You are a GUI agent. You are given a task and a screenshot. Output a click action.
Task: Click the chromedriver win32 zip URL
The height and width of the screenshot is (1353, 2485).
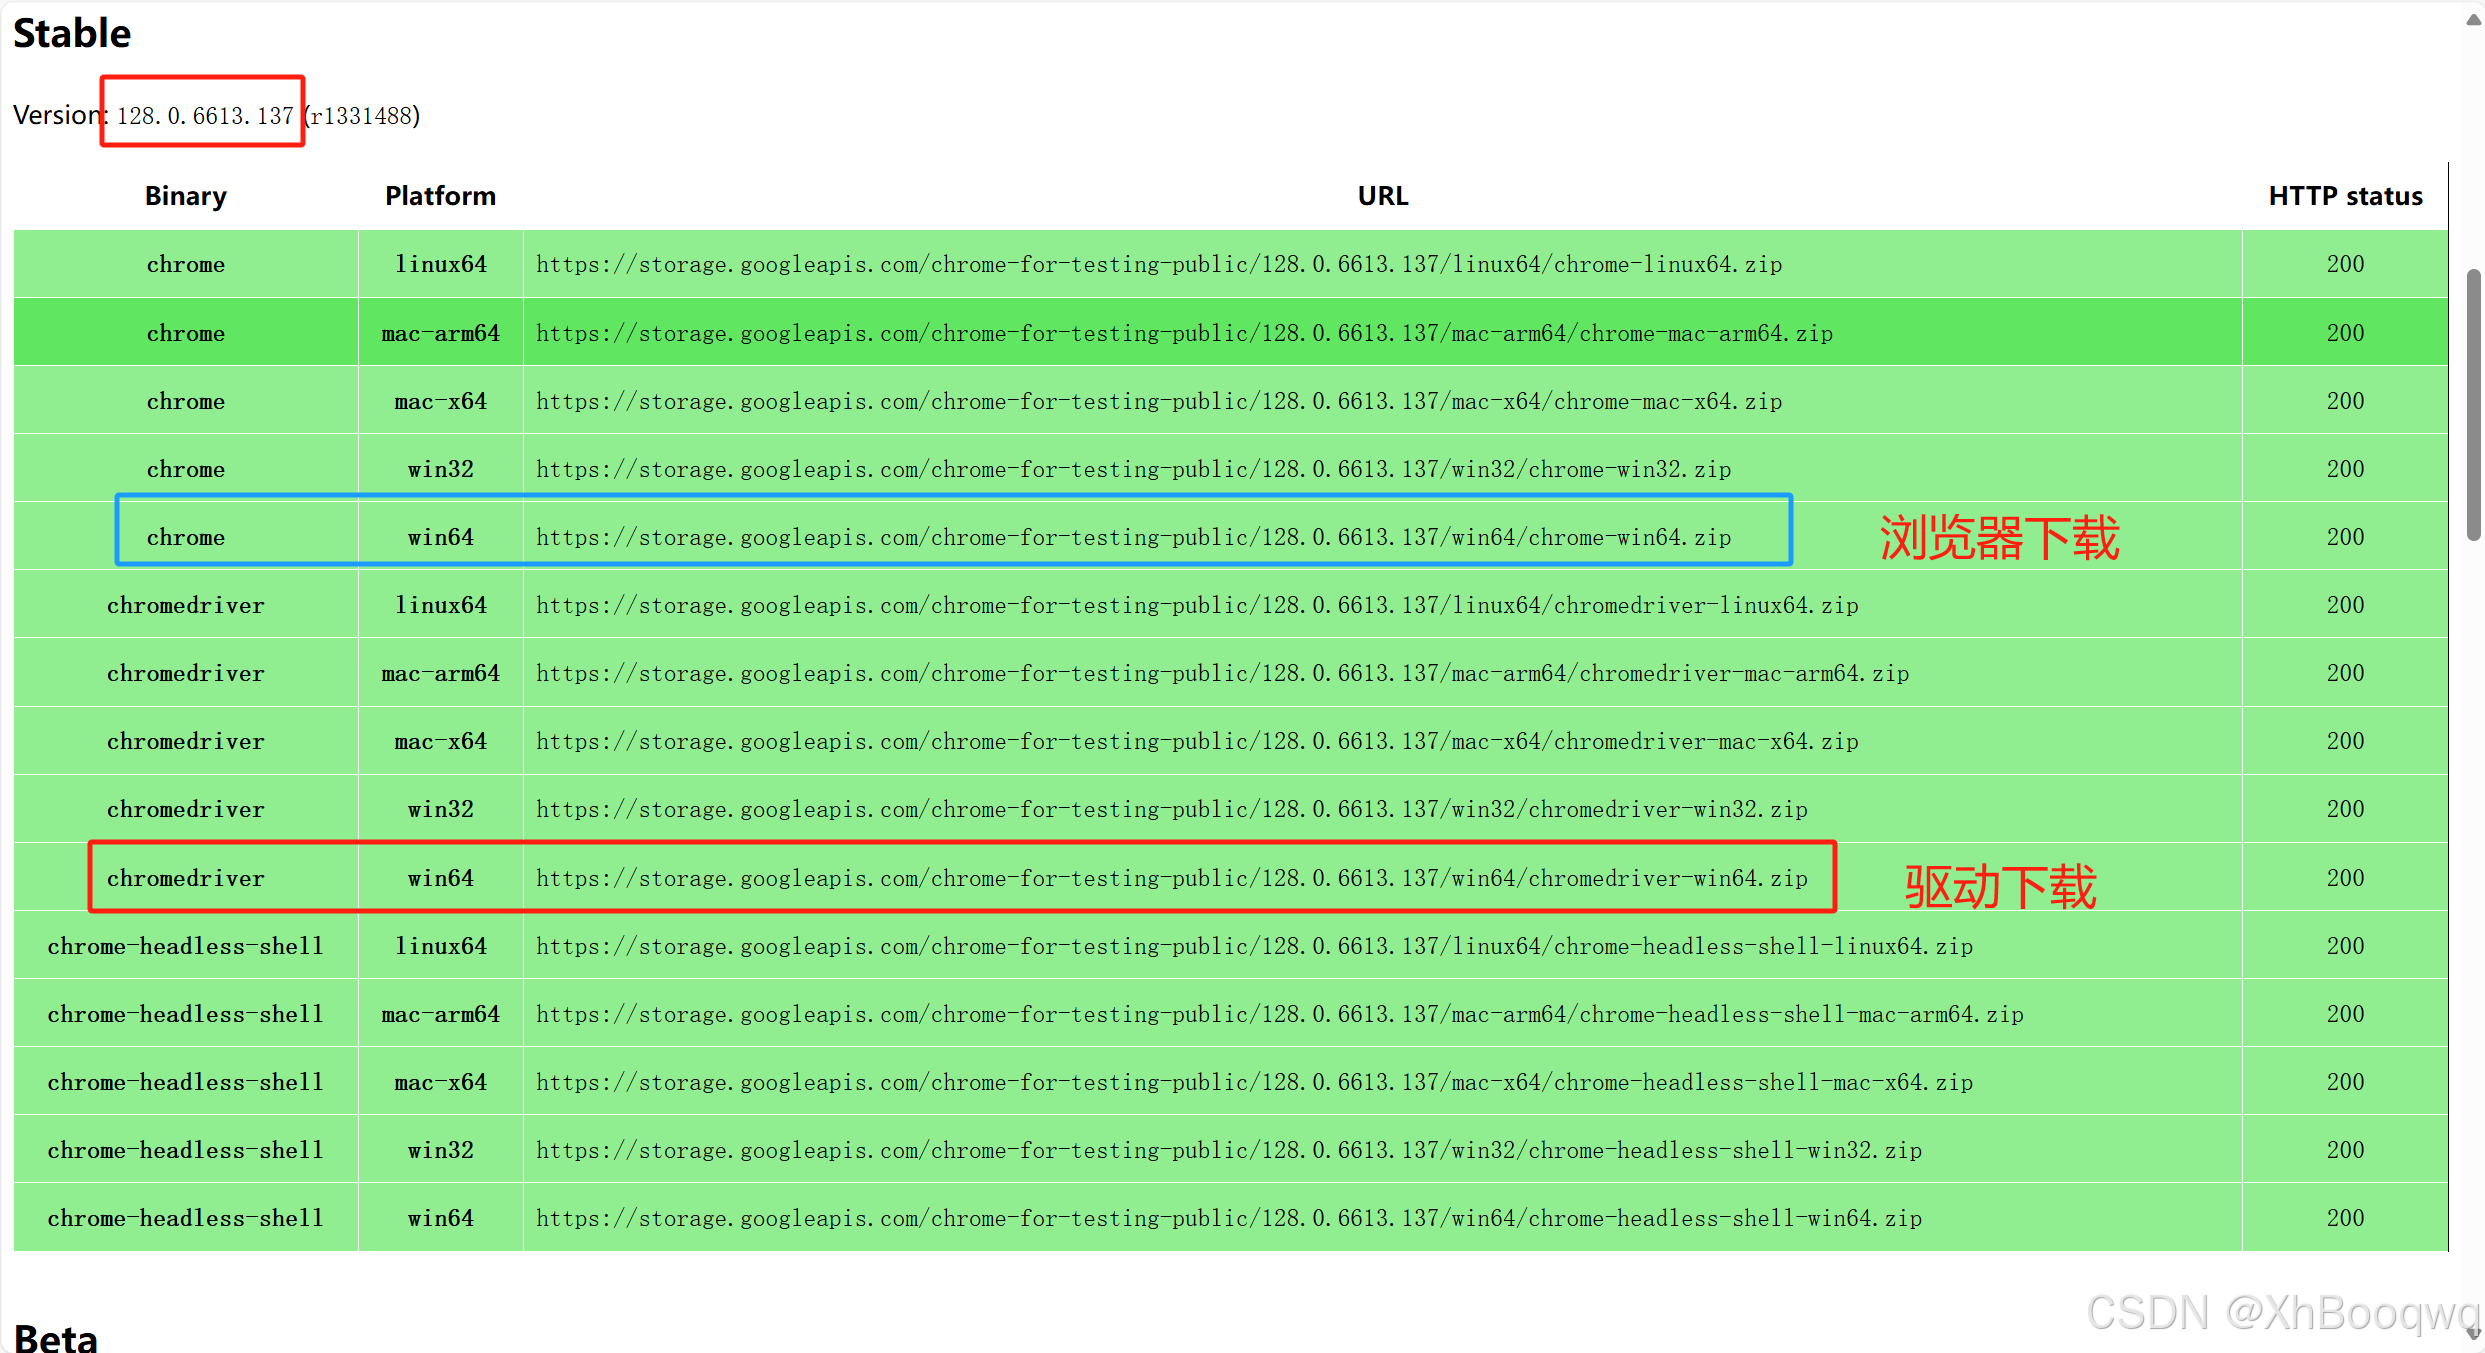point(1171,809)
